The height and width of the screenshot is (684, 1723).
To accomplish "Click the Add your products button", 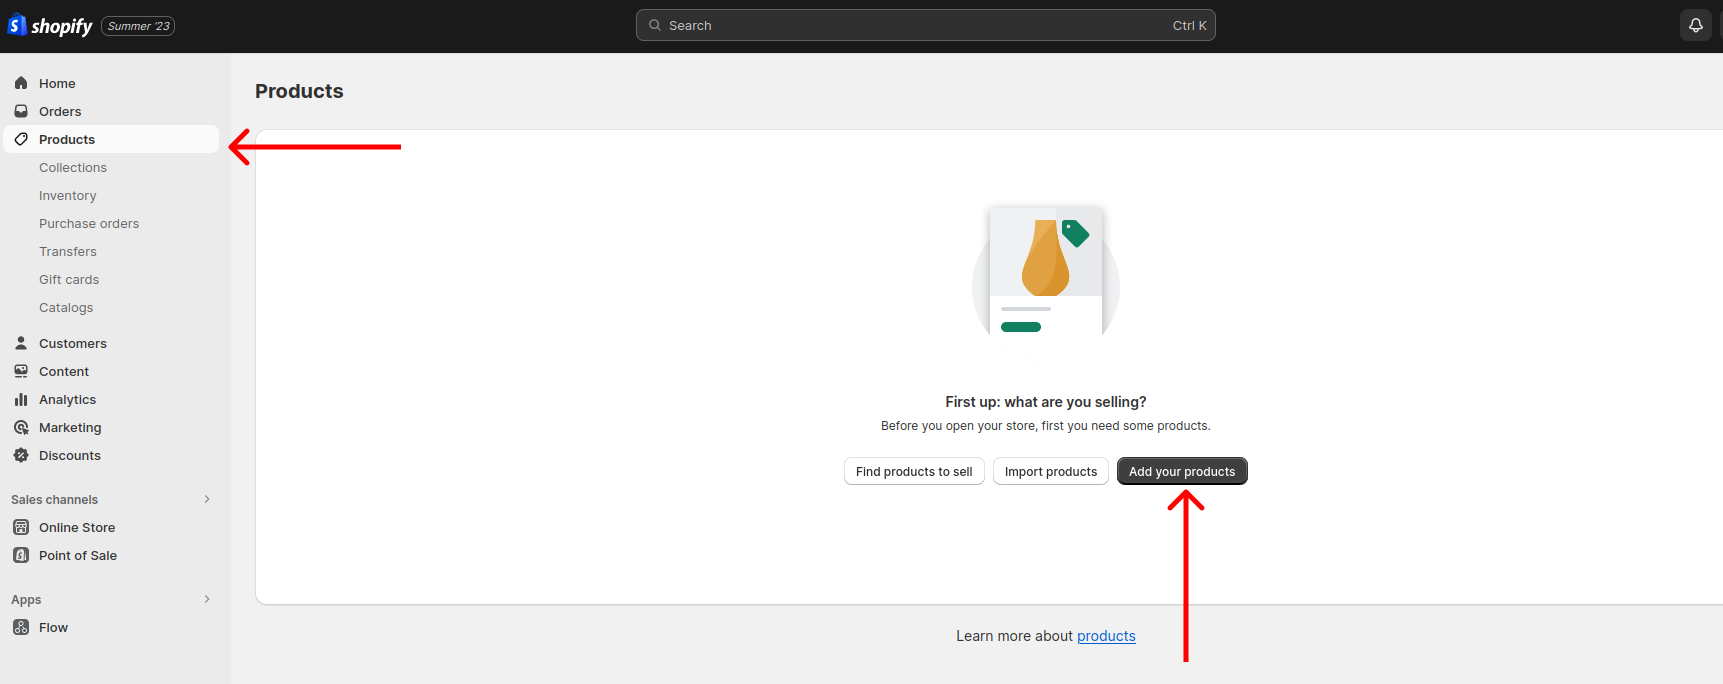I will click(1182, 471).
